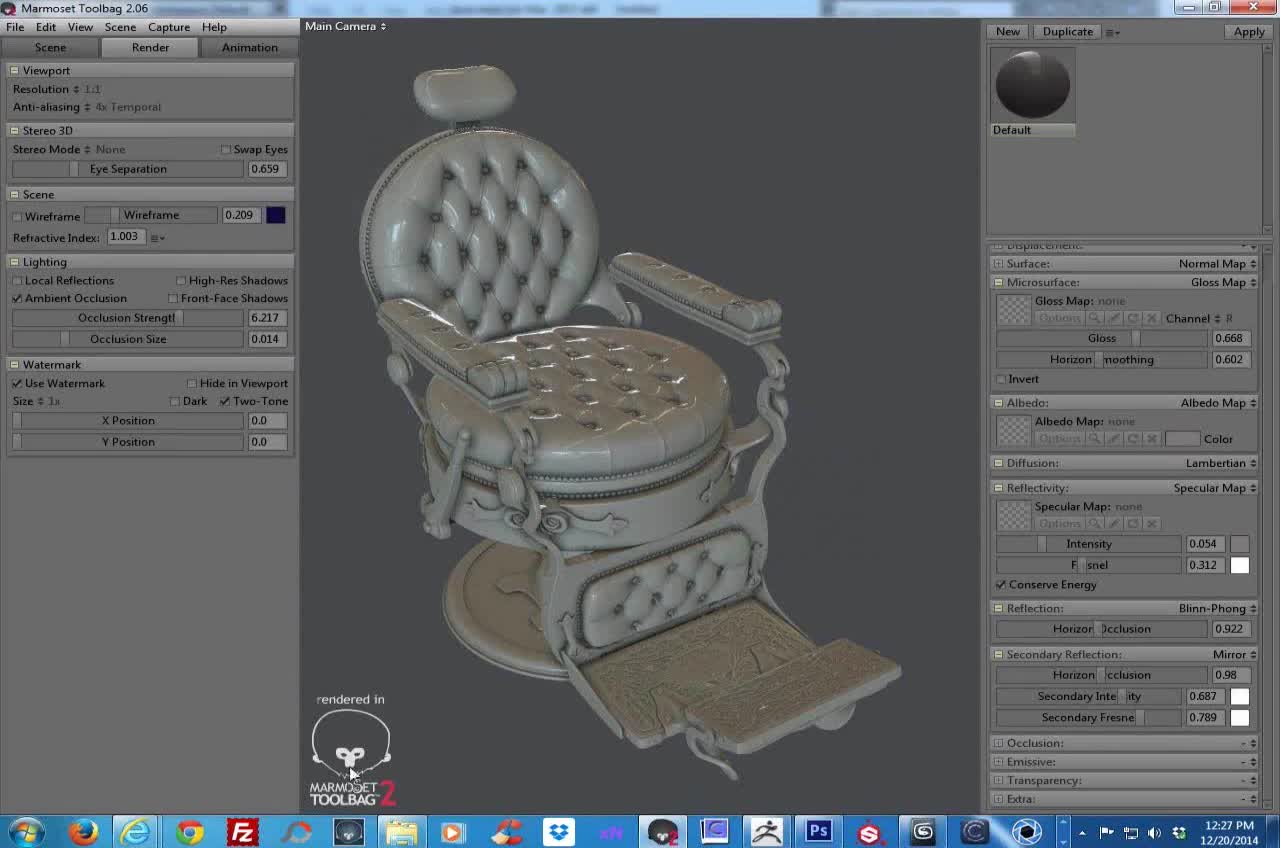Image resolution: width=1280 pixels, height=848 pixels.
Task: Expand the Occlusion material section
Action: (998, 744)
